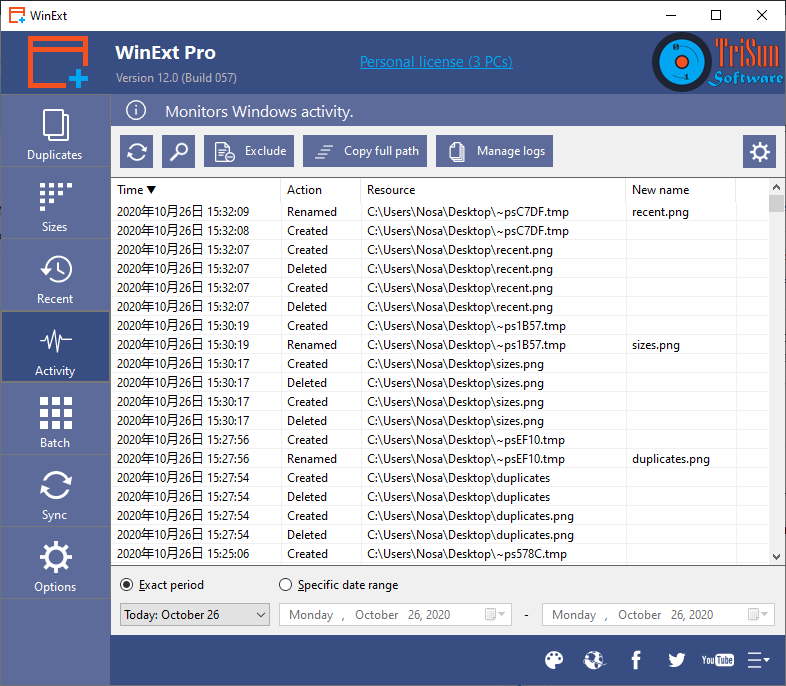The width and height of the screenshot is (786, 686).
Task: Select the 15:27:54 Deleted duplicates.png row
Action: click(440, 535)
